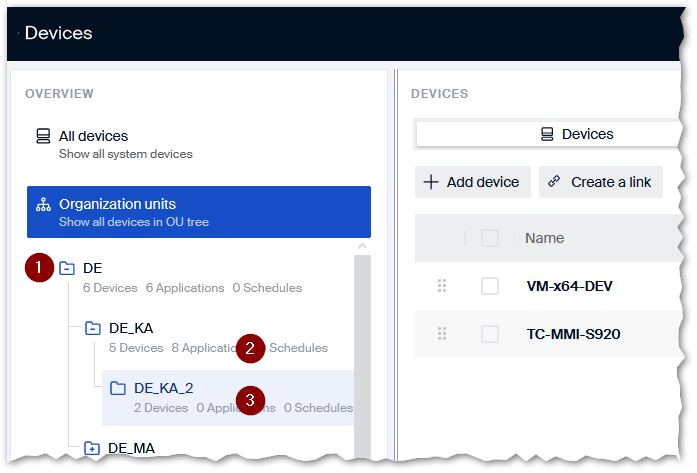Toggle the select-all checkbox in header
Viewport: 697px width, 473px height.
[x=490, y=238]
